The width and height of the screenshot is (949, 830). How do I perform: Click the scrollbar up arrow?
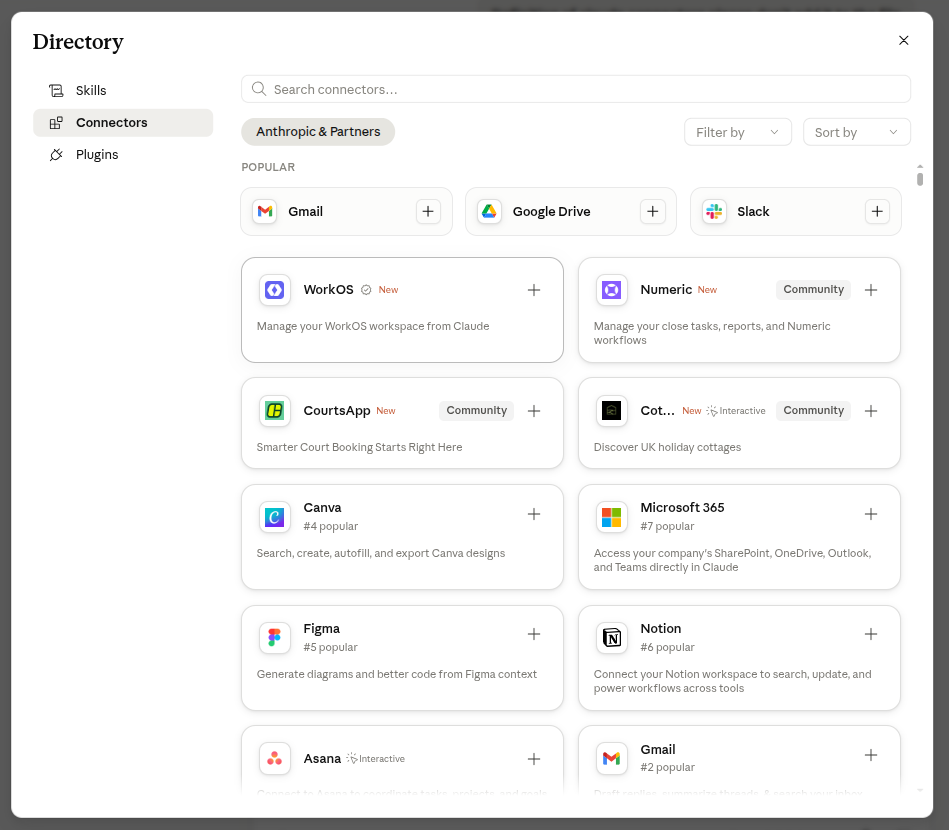pos(920,166)
